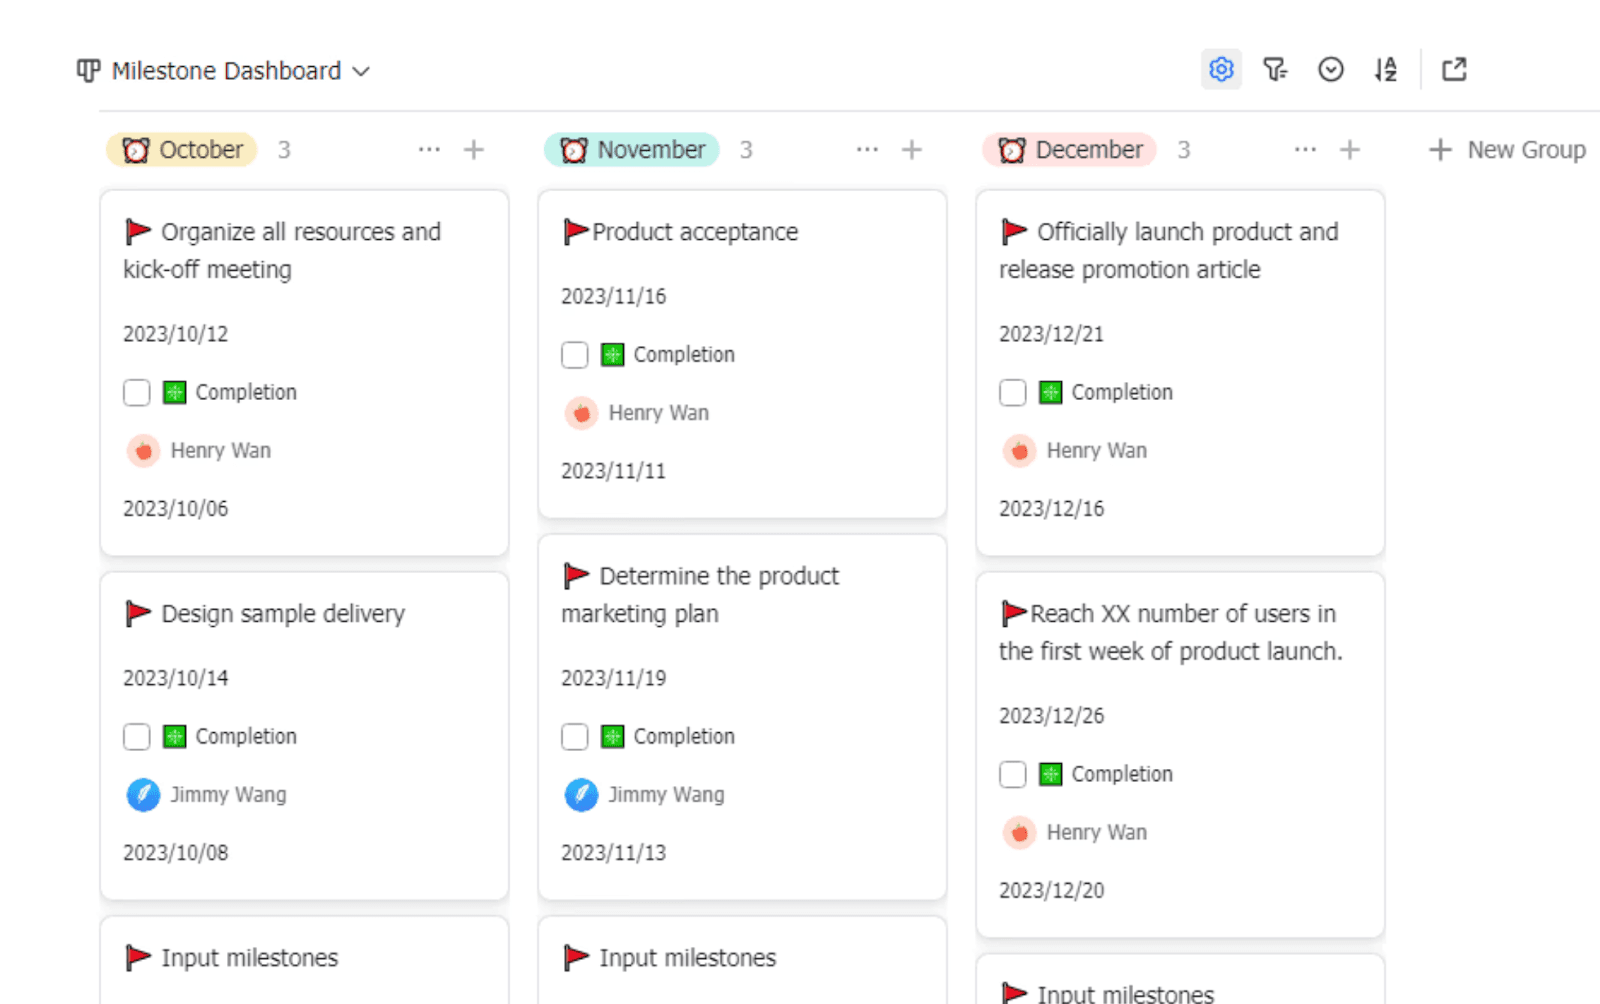Add a card to the November group
Image resolution: width=1600 pixels, height=1004 pixels.
pos(912,149)
